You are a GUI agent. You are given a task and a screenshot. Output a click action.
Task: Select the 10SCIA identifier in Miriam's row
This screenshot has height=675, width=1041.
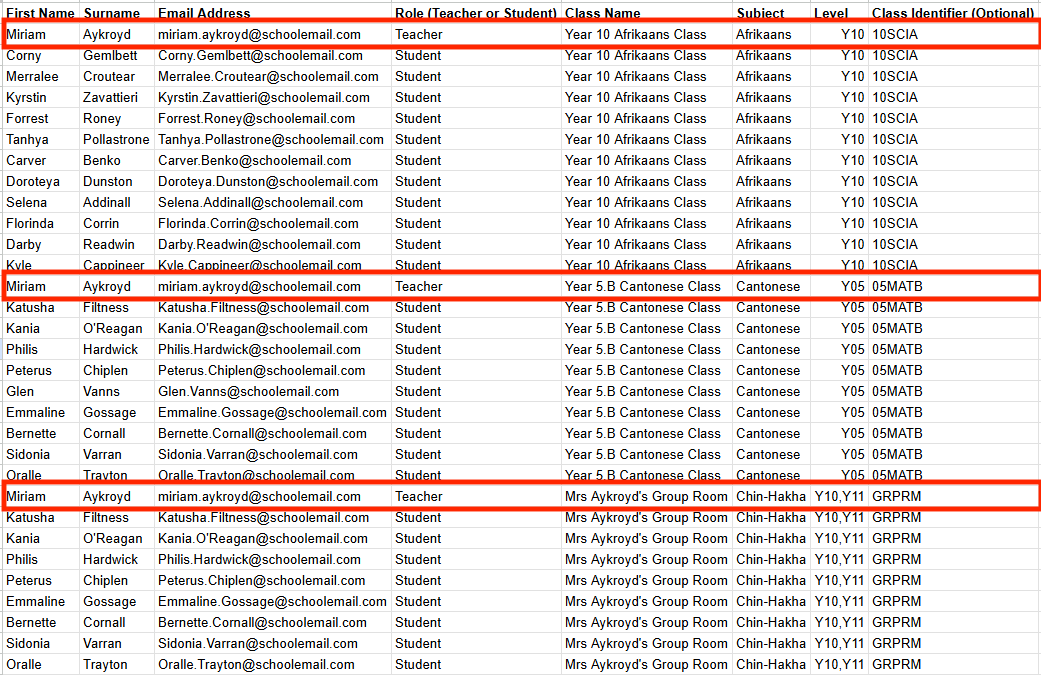tap(953, 35)
